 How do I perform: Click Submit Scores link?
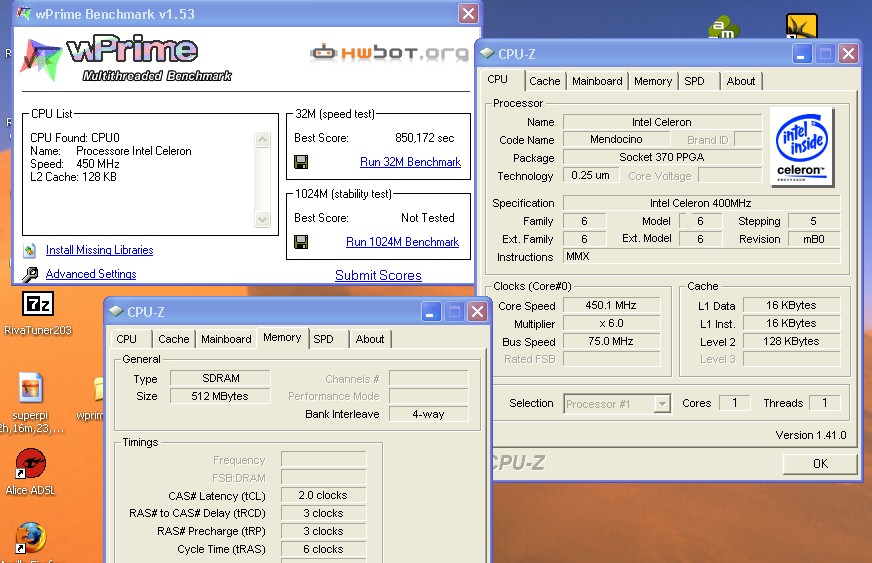[378, 275]
